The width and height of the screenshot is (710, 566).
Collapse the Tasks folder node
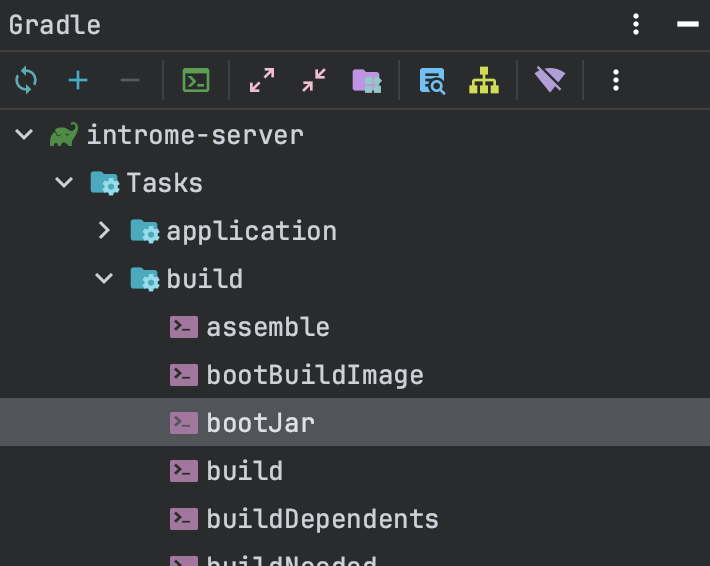pos(64,182)
